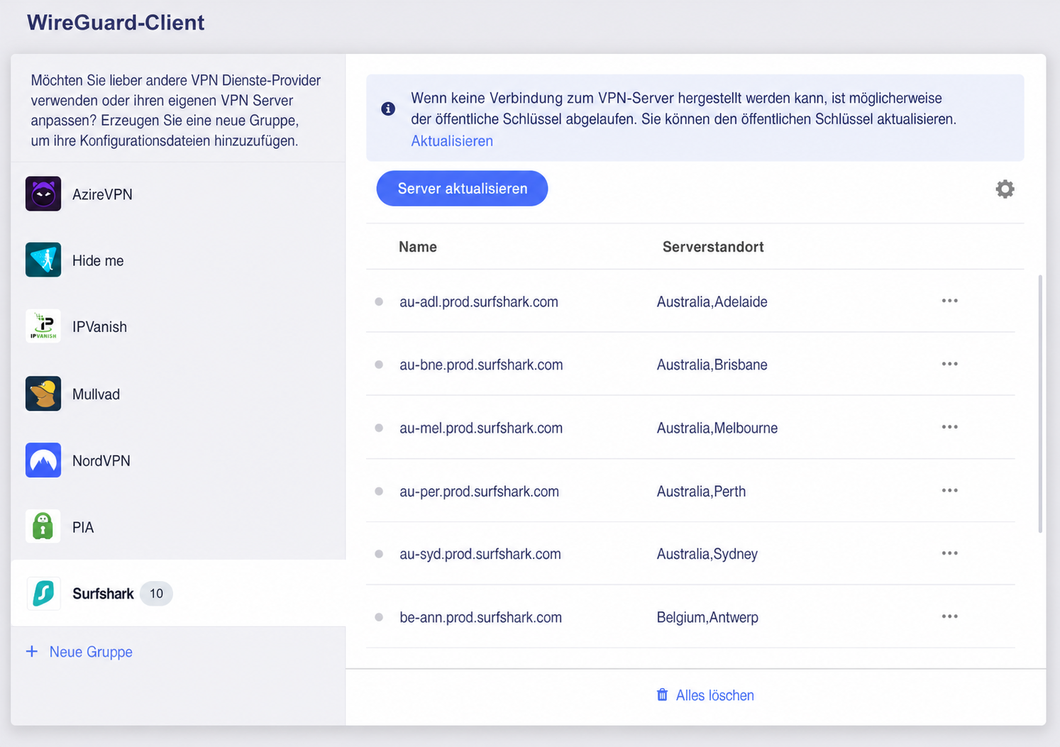1060x747 pixels.
Task: Open more options for be-ann.prod.surfshark.com
Action: tap(950, 617)
